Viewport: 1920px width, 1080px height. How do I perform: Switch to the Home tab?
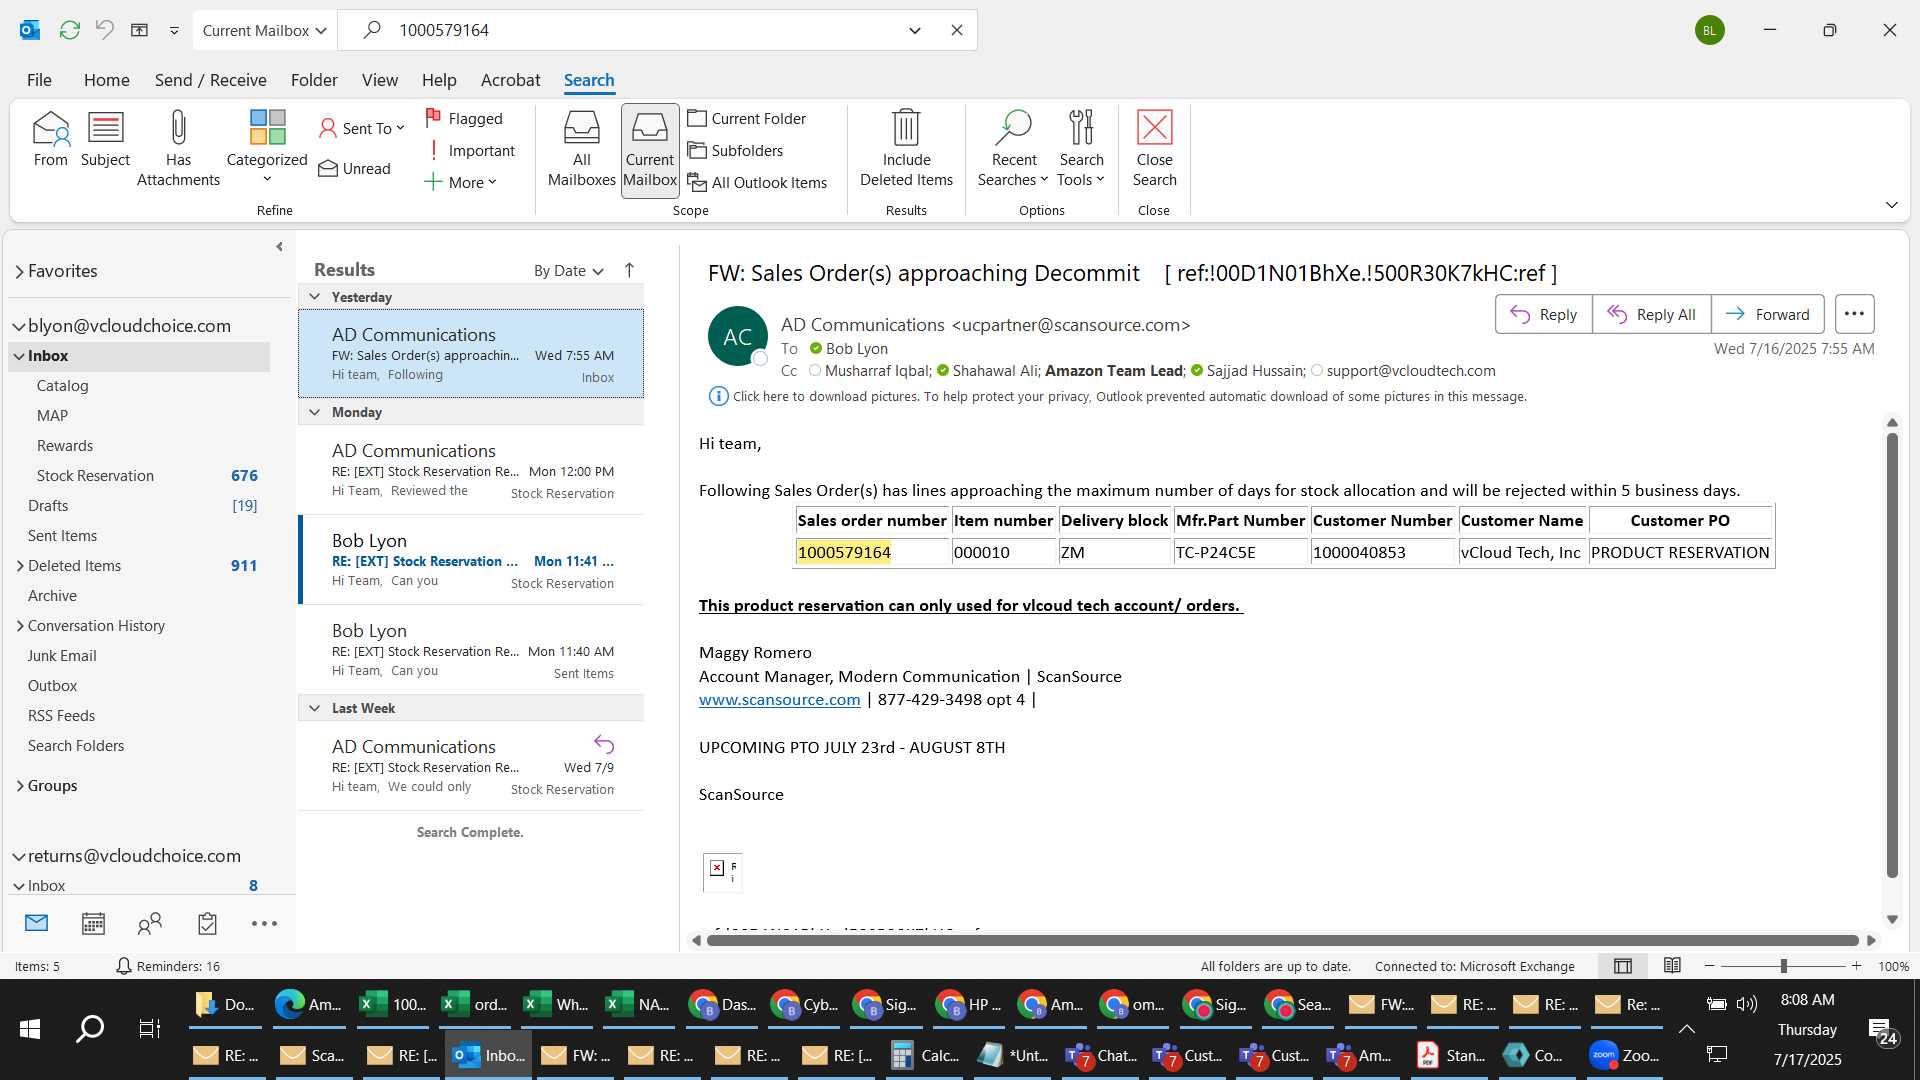106,80
